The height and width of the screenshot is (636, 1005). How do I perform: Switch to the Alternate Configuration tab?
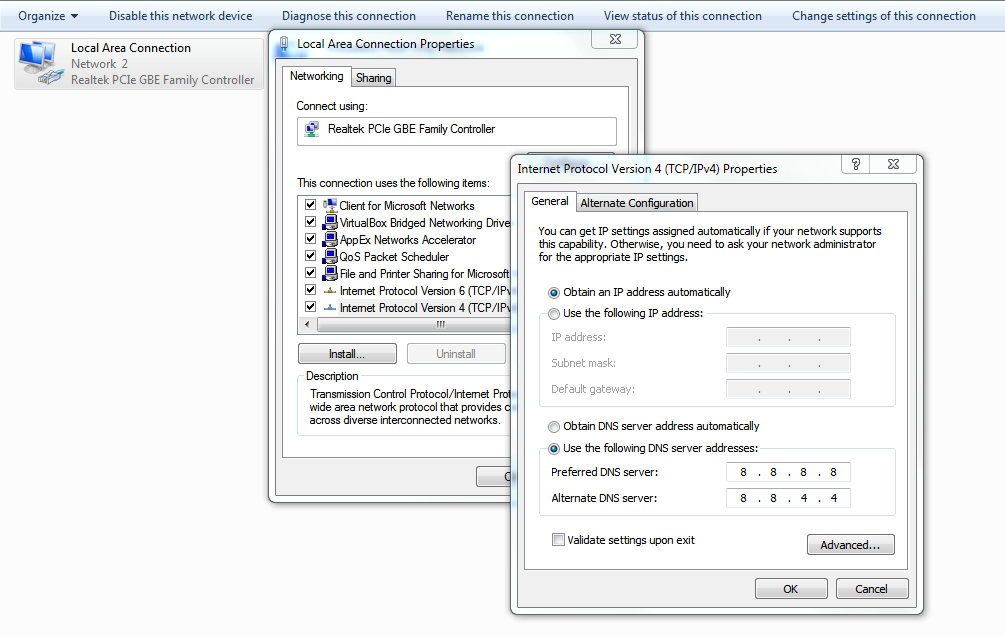[637, 203]
